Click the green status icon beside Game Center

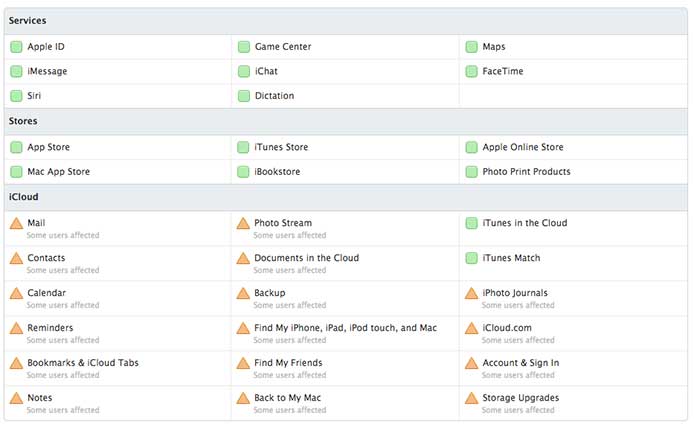[x=244, y=46]
